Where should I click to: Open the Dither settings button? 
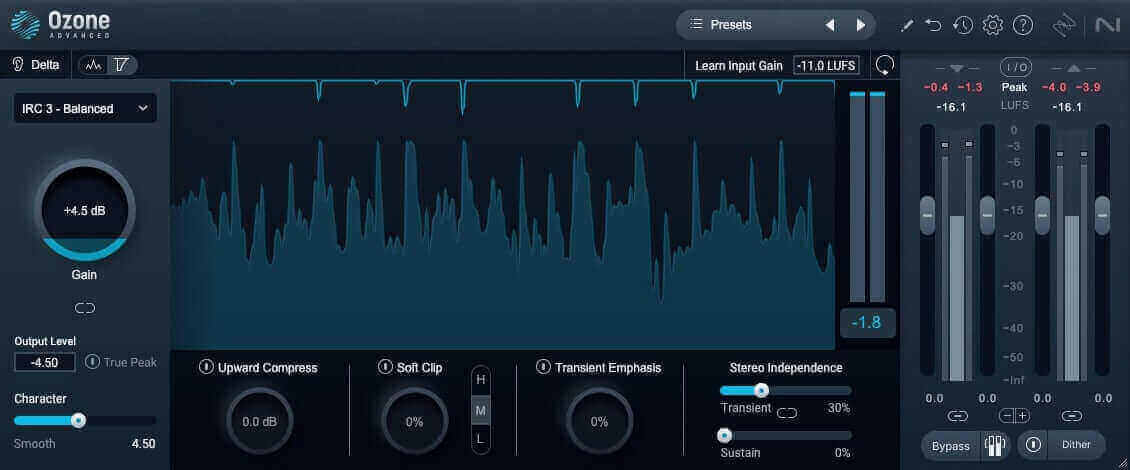[1077, 445]
